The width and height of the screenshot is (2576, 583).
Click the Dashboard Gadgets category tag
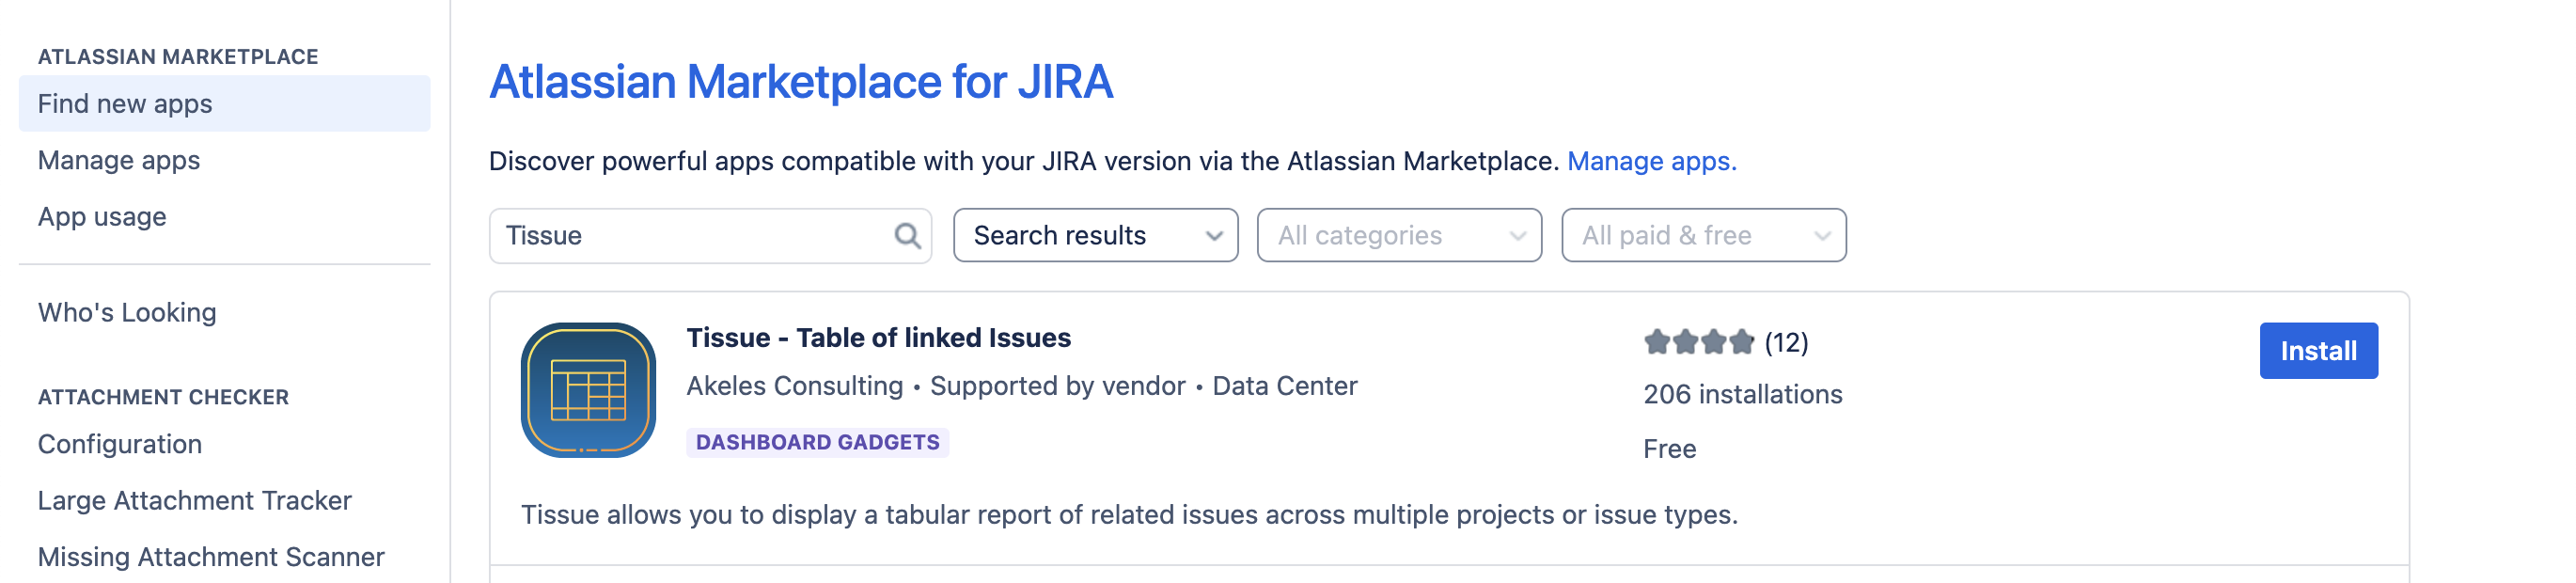point(817,442)
